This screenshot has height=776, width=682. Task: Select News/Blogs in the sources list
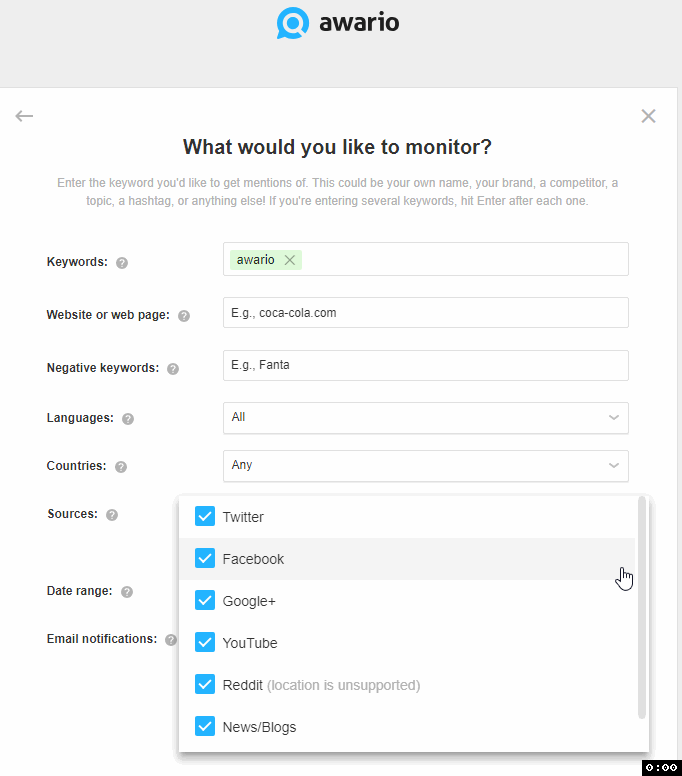(x=259, y=727)
